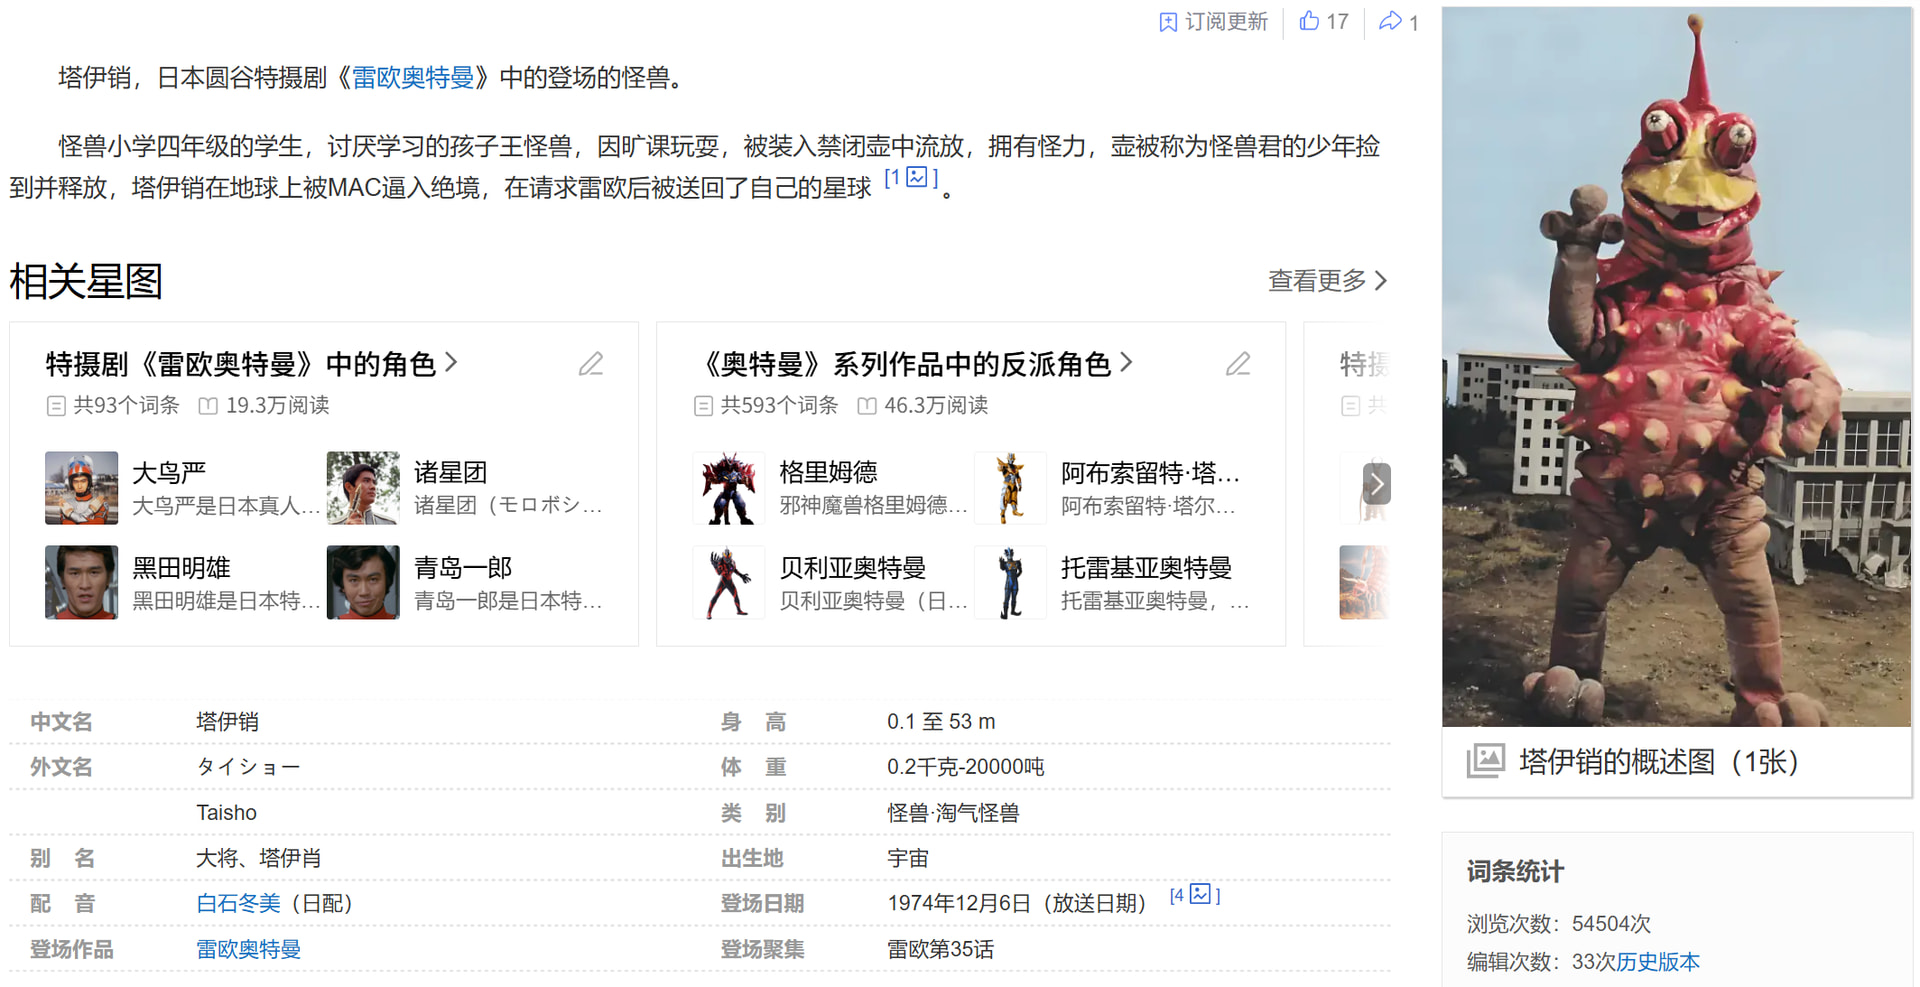
Task: Click the 词条统计 statistics heading
Action: (x=1515, y=872)
